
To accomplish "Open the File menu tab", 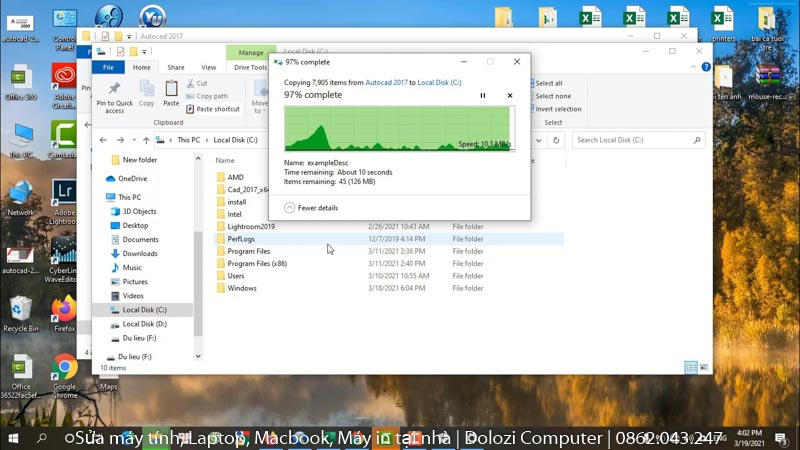I will (108, 67).
